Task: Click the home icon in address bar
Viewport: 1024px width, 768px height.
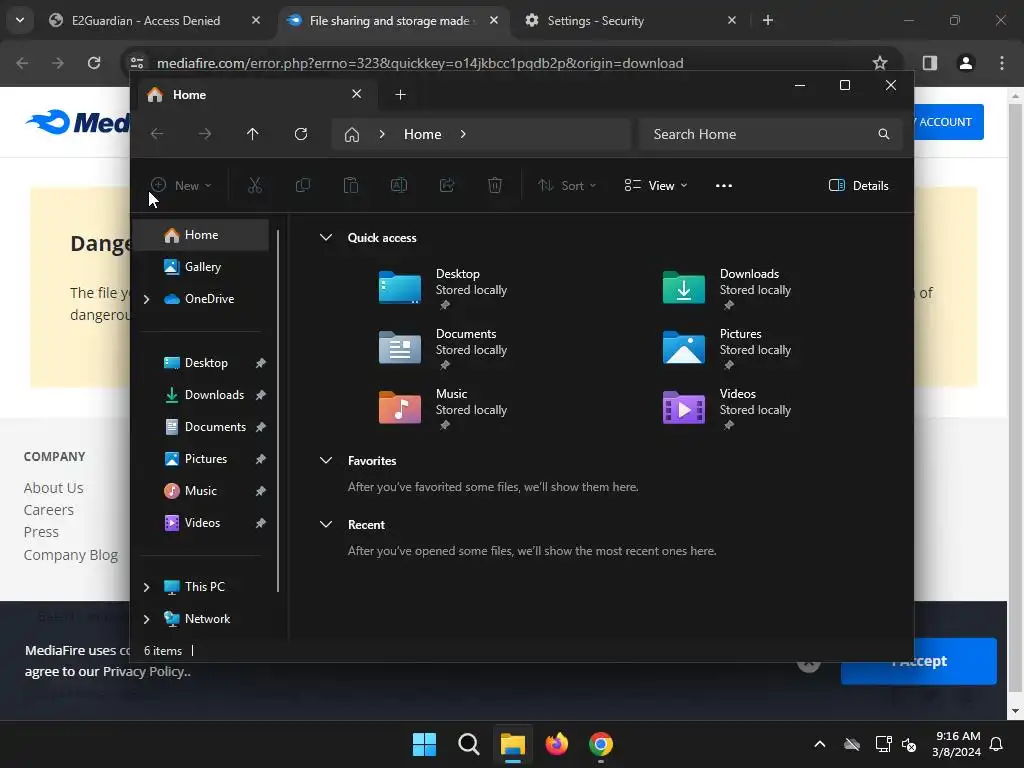Action: coord(352,135)
